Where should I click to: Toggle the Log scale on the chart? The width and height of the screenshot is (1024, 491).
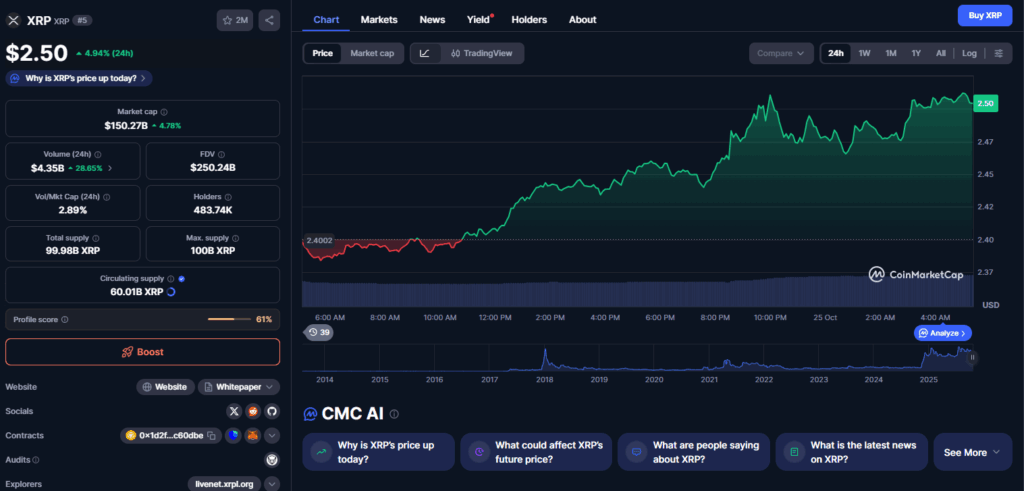tap(969, 53)
